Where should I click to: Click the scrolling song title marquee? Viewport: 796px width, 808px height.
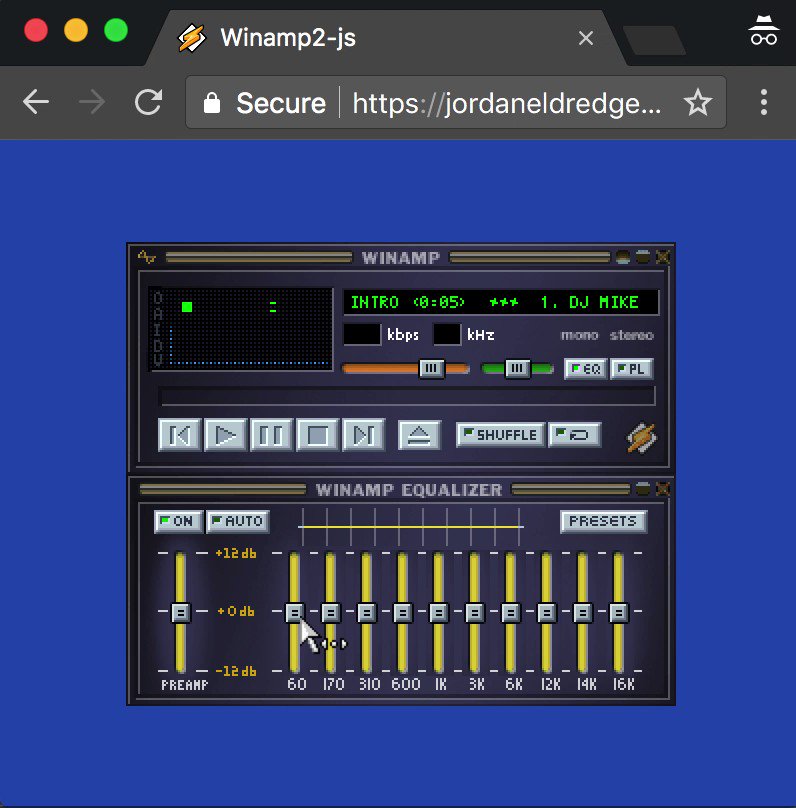pyautogui.click(x=501, y=302)
